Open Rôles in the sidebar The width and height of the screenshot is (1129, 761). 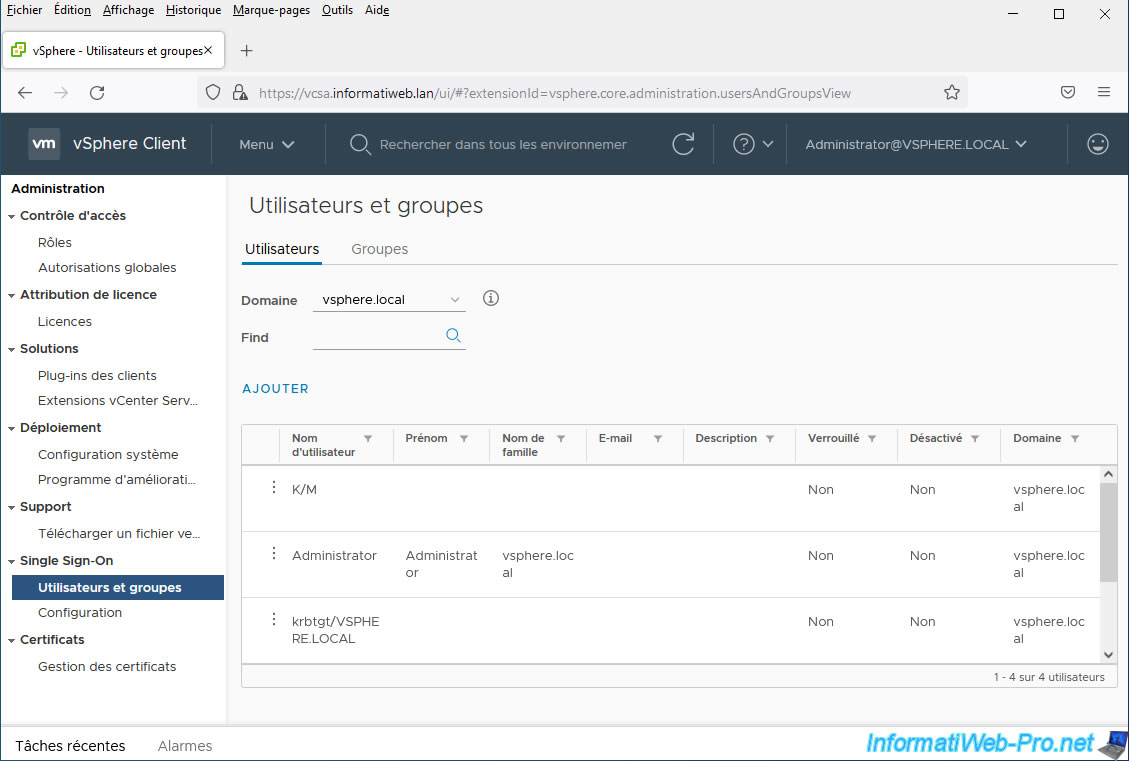coord(55,243)
